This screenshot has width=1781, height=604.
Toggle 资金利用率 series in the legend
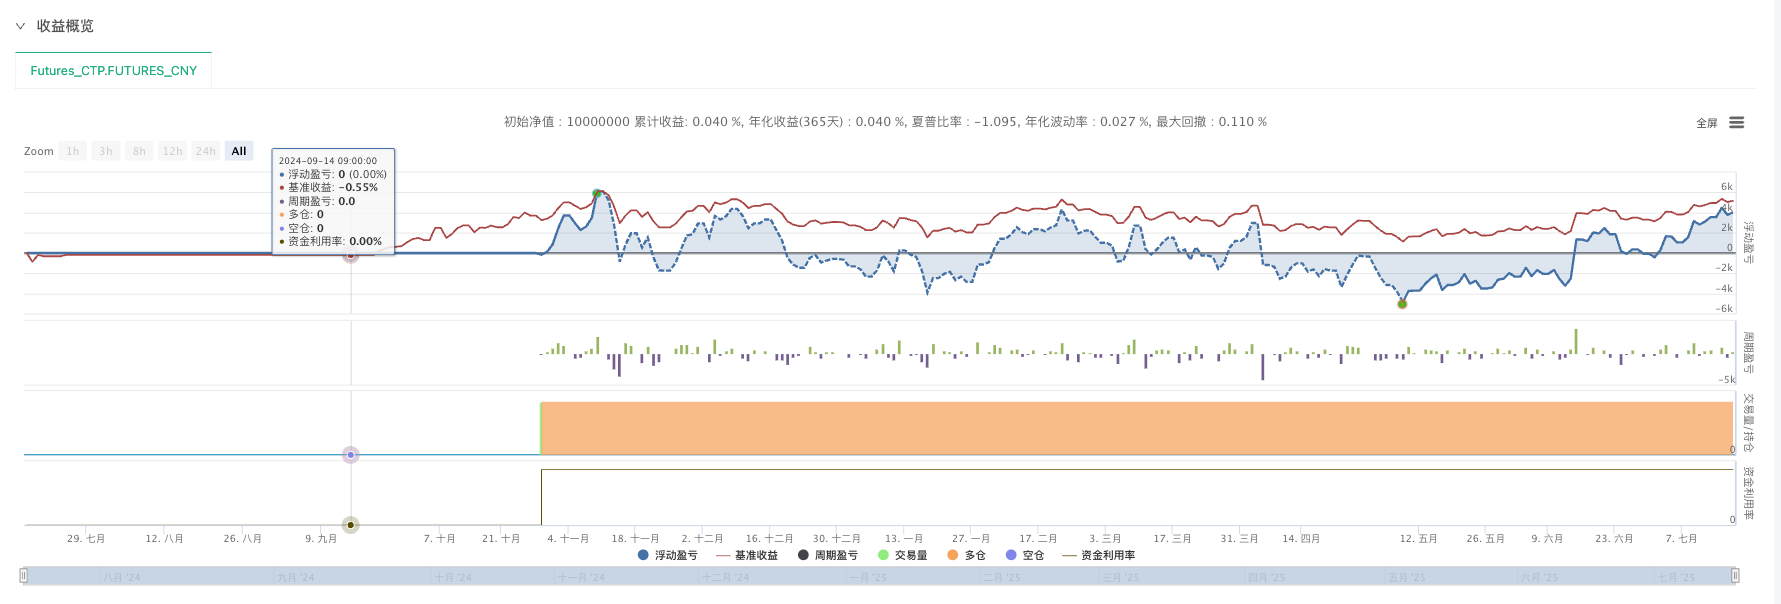[1099, 555]
